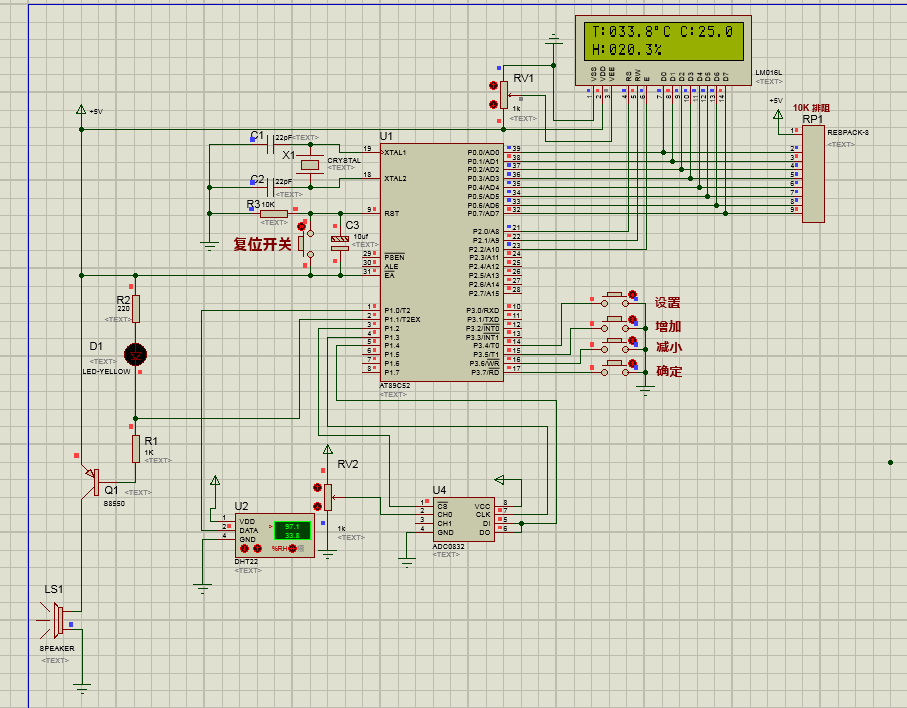The height and width of the screenshot is (708, 907).
Task: Click the +5V power terminal near RP1
Action: click(x=778, y=115)
